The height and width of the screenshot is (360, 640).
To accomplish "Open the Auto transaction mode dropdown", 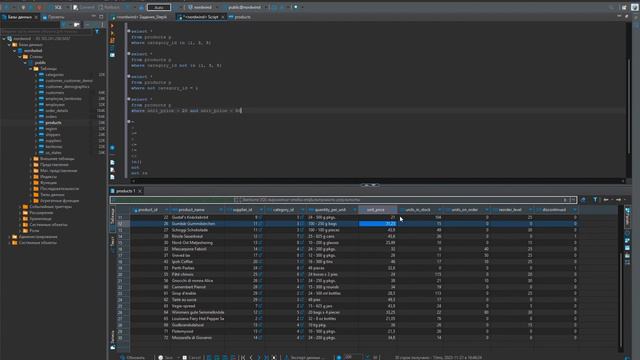I will [x=159, y=7].
